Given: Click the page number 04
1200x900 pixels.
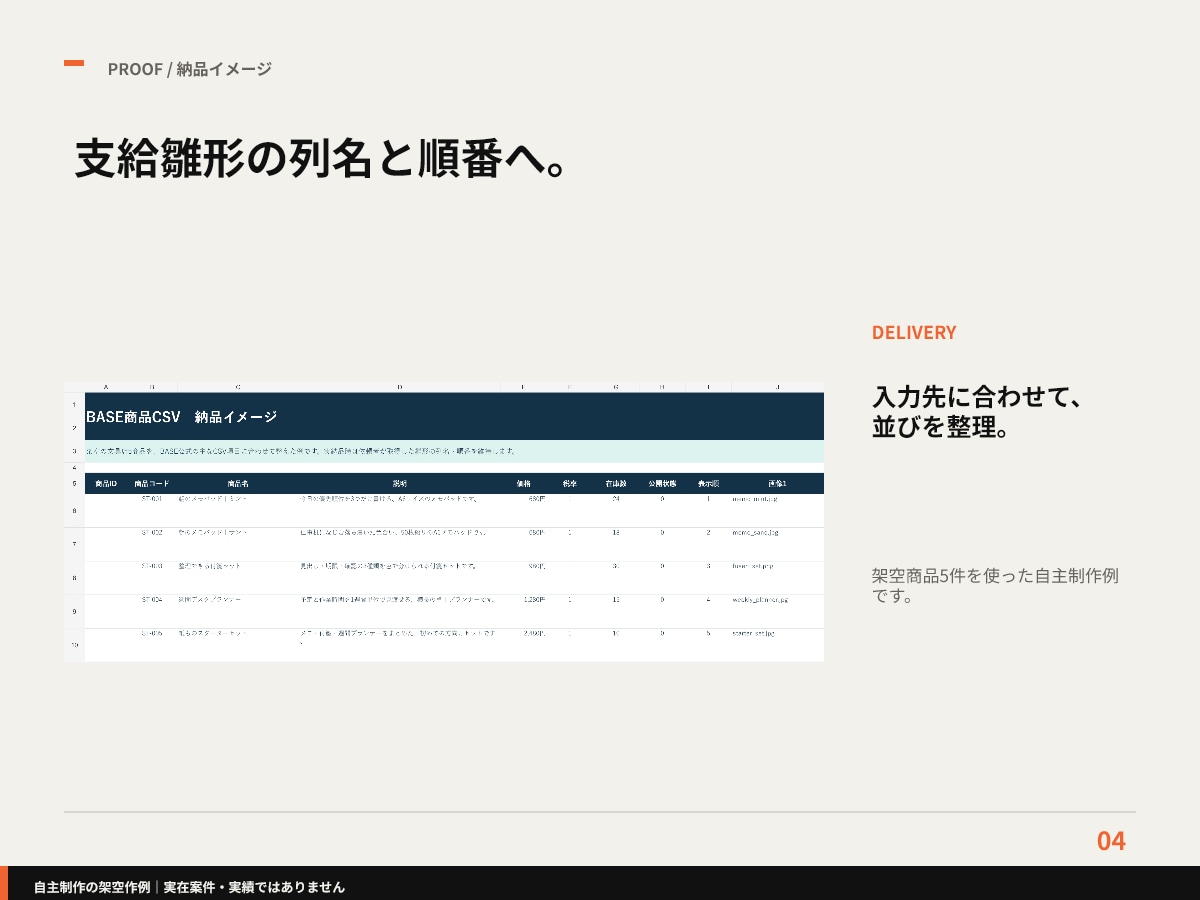Looking at the screenshot, I should pos(1111,841).
